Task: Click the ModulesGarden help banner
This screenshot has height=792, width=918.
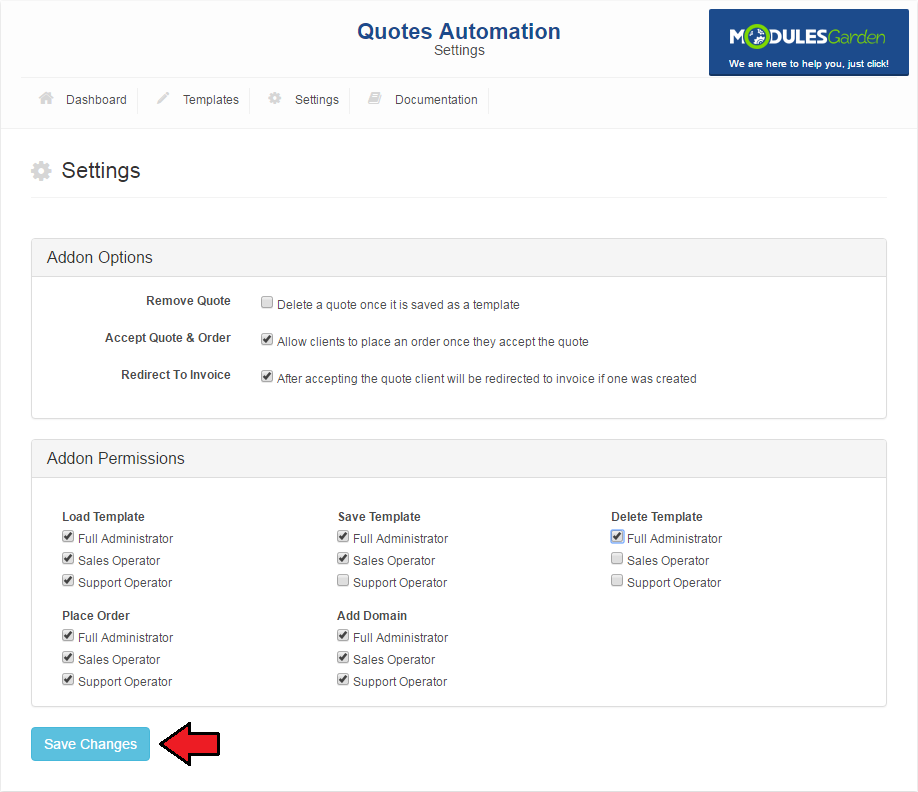Action: (809, 42)
